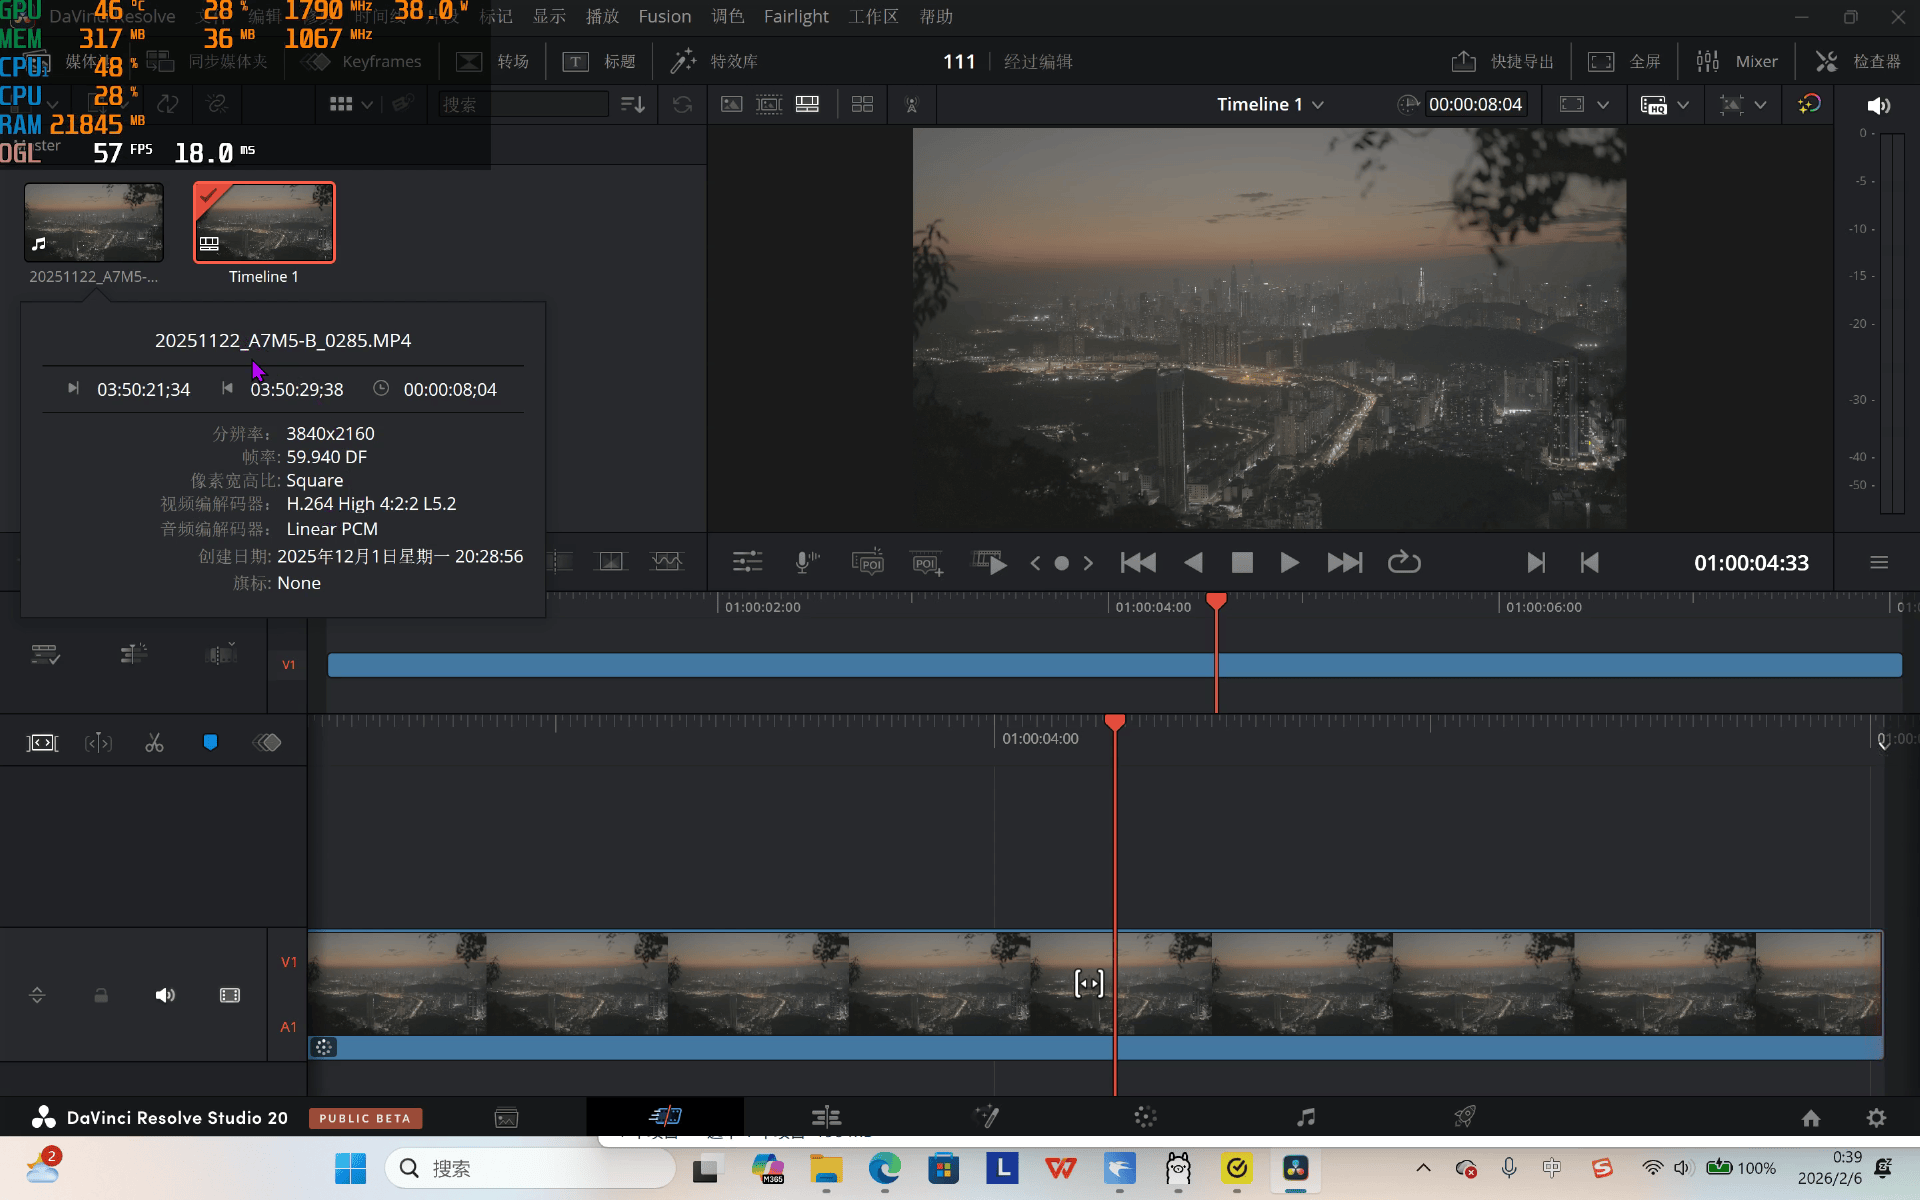
Task: Open the Fairlight menu
Action: (x=796, y=16)
